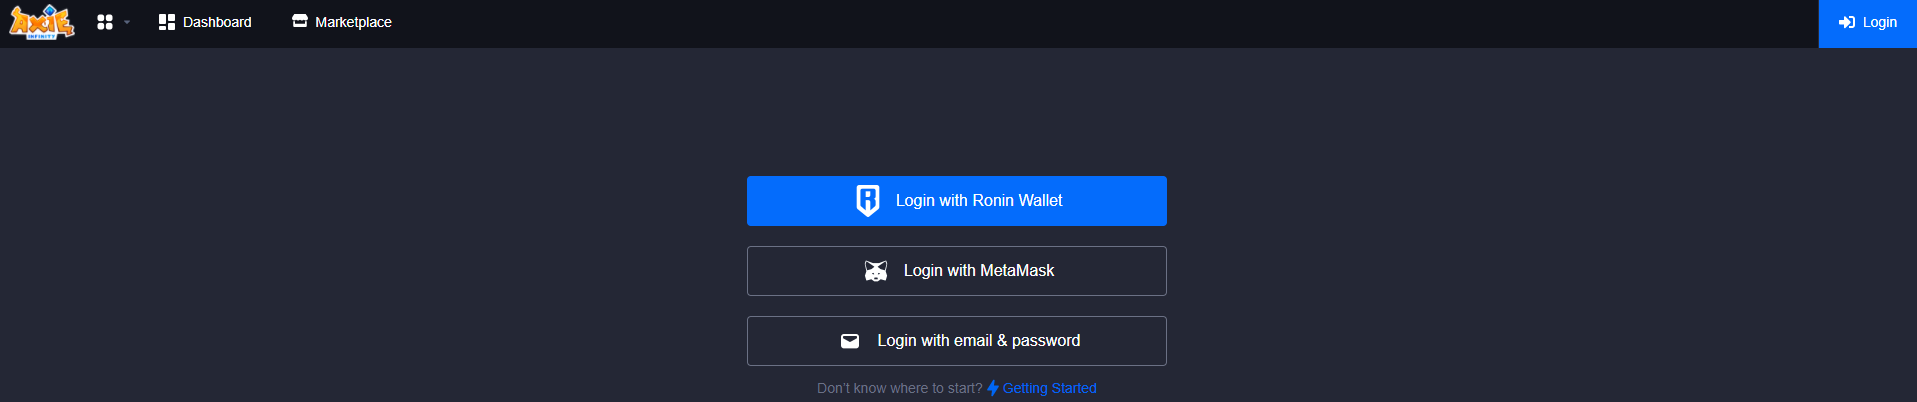The image size is (1917, 402).
Task: Click the sign-in arrow icon in the top-right
Action: (x=1847, y=22)
